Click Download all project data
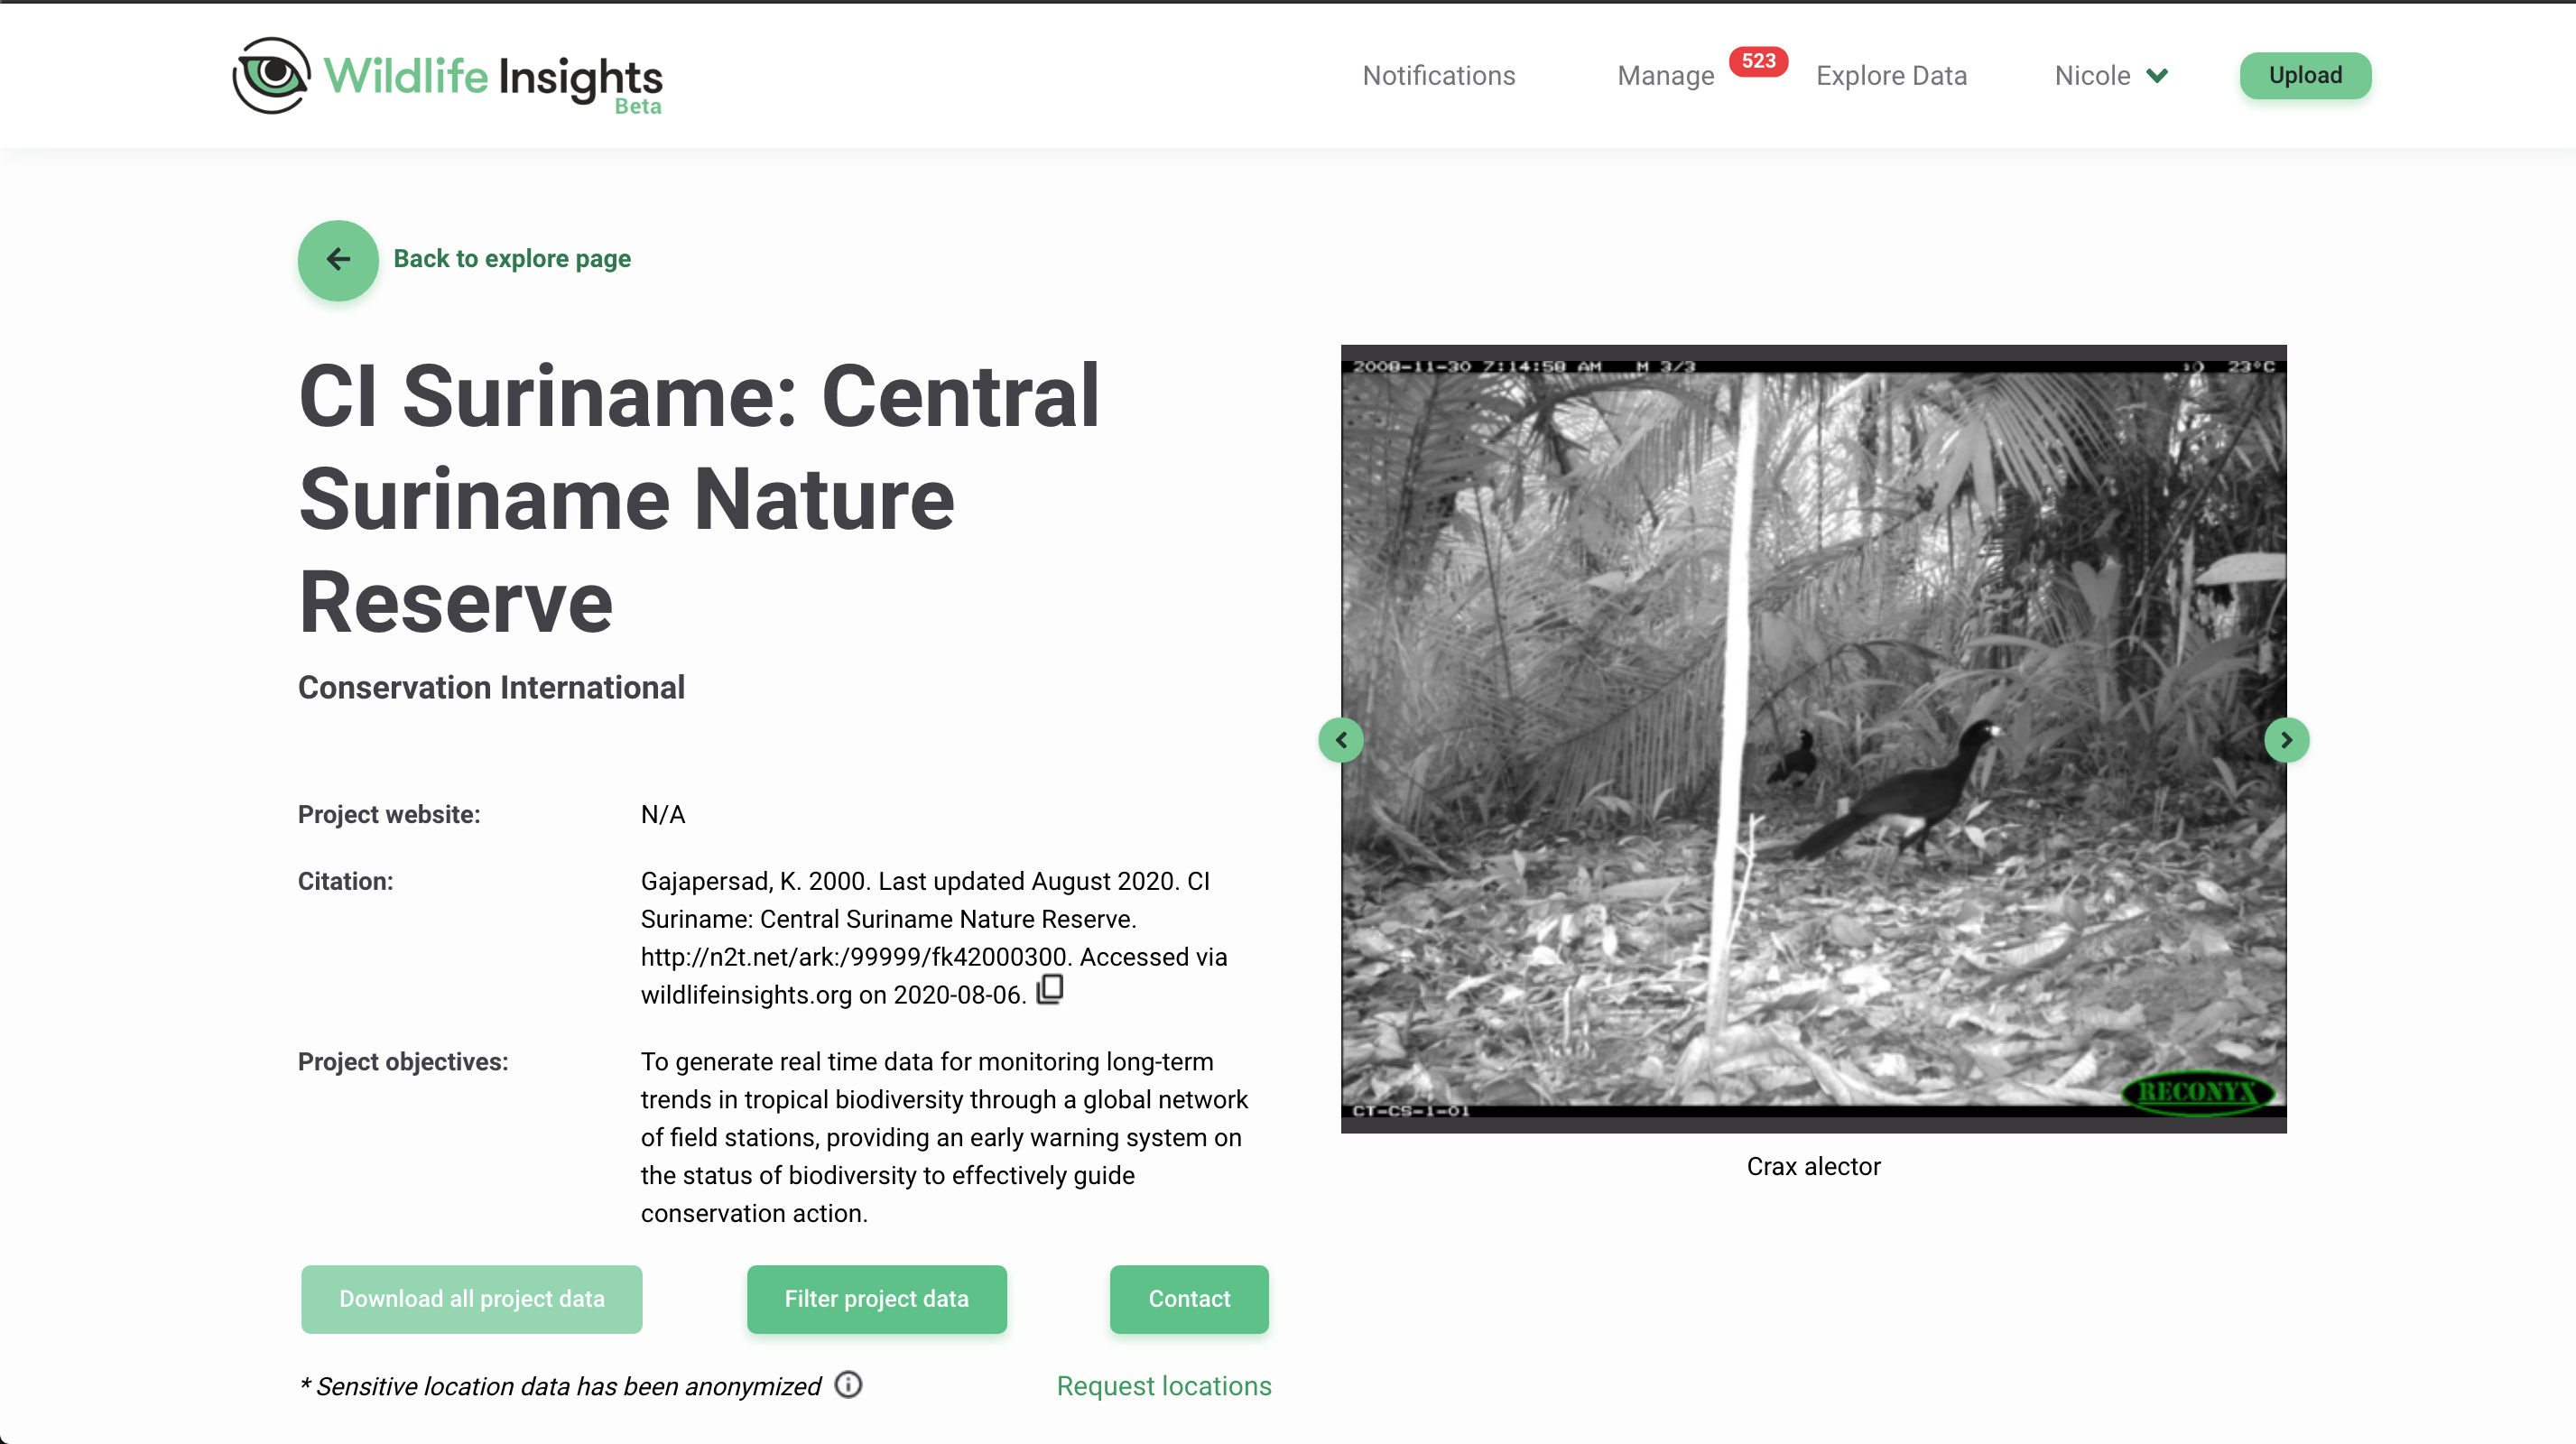This screenshot has width=2576, height=1444. pos(472,1299)
